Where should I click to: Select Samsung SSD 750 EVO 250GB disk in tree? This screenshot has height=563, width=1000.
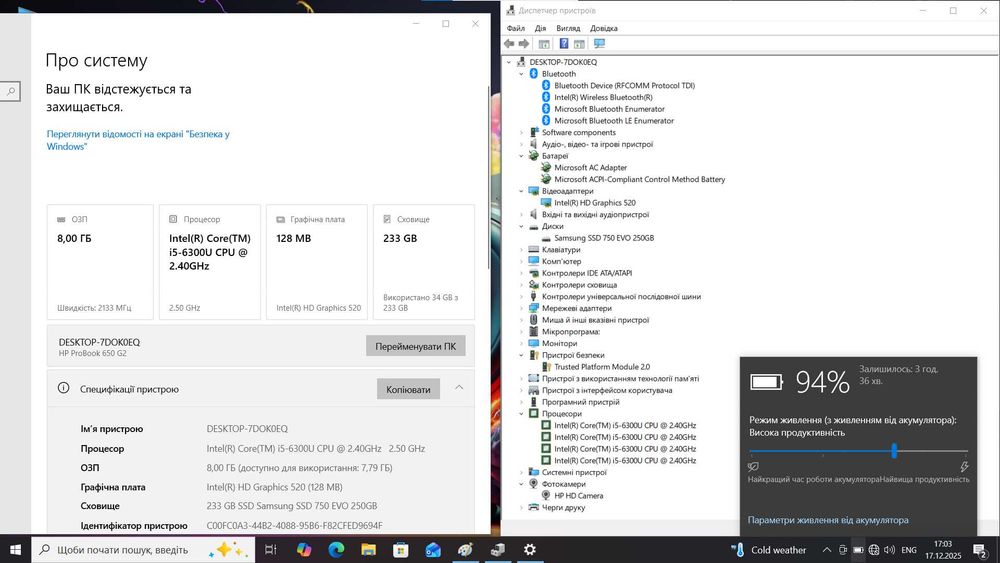click(x=604, y=238)
